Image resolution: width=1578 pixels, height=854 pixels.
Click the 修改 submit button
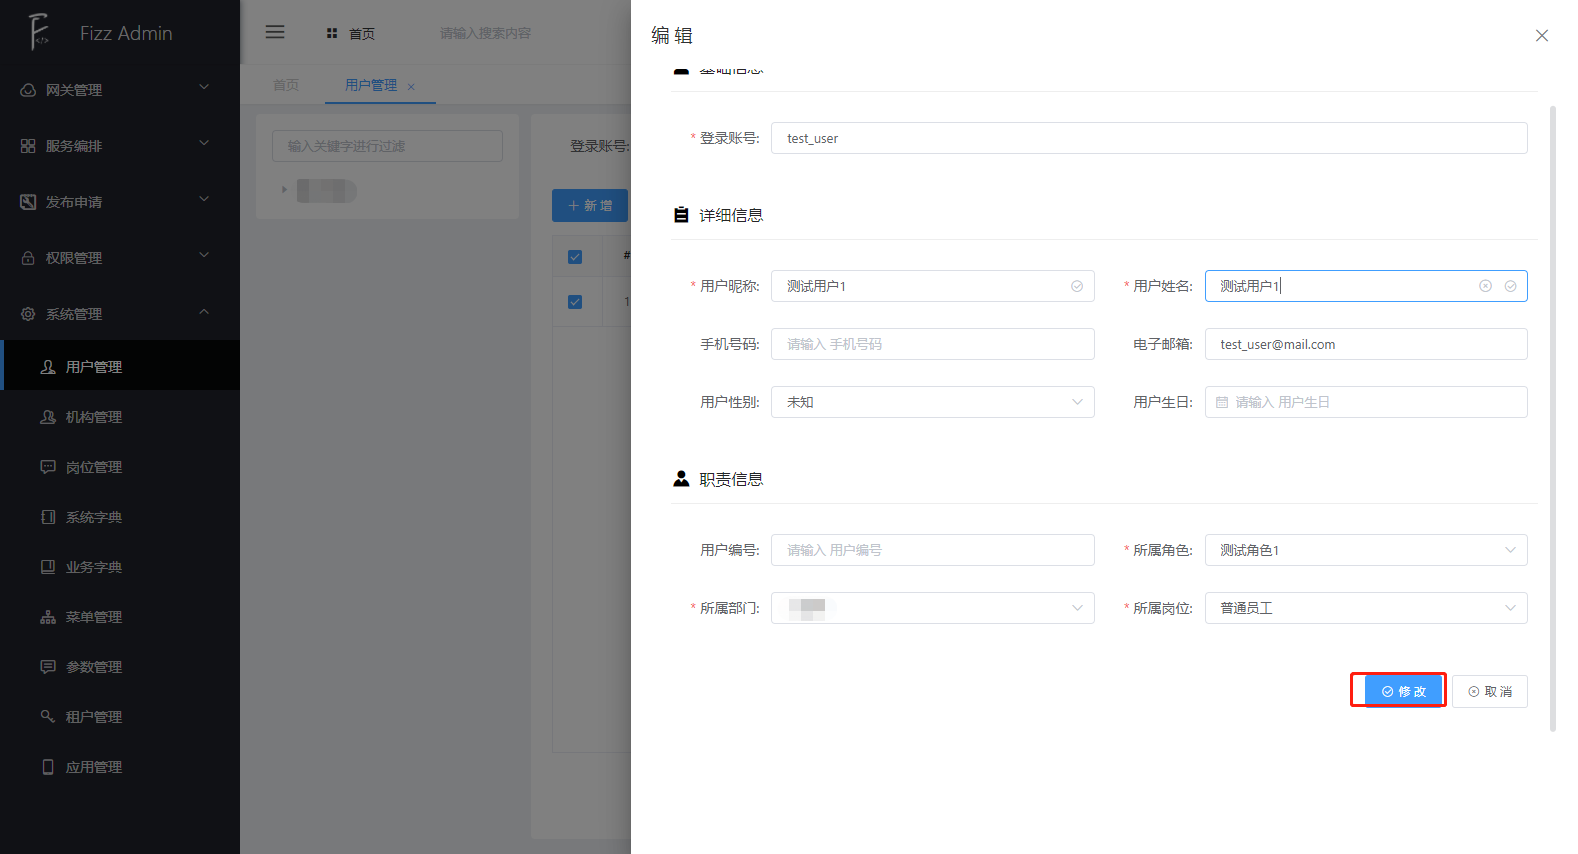(1404, 691)
